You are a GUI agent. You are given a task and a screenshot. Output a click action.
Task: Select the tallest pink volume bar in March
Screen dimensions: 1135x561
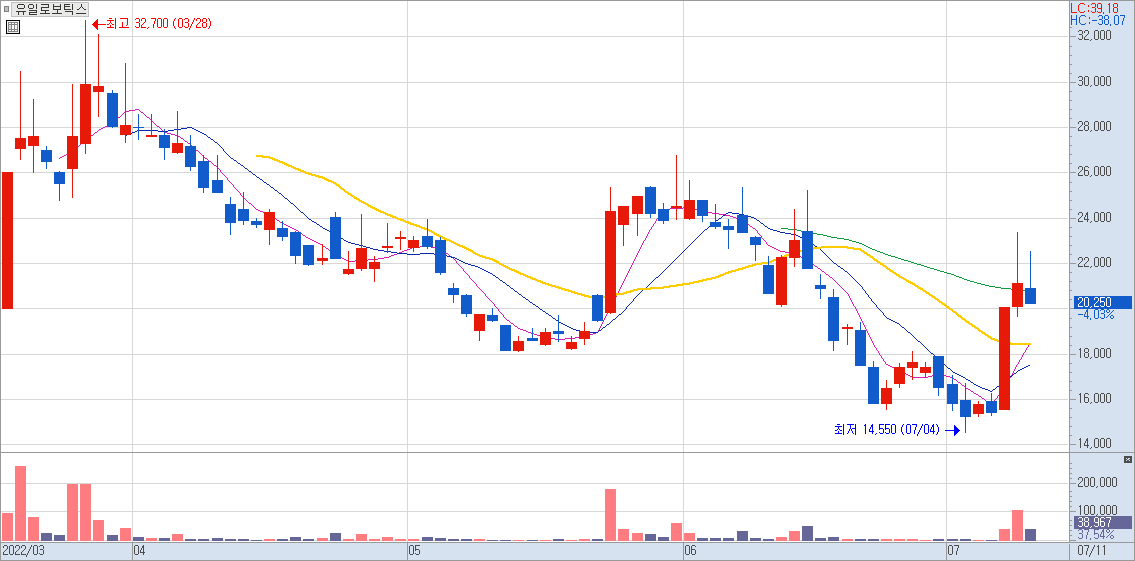coord(20,503)
